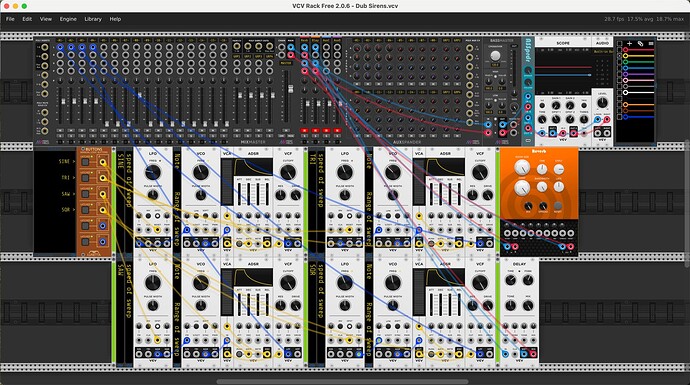This screenshot has height=385, width=690.
Task: Click the TRI output jack on BUTTONS module
Action: point(103,178)
